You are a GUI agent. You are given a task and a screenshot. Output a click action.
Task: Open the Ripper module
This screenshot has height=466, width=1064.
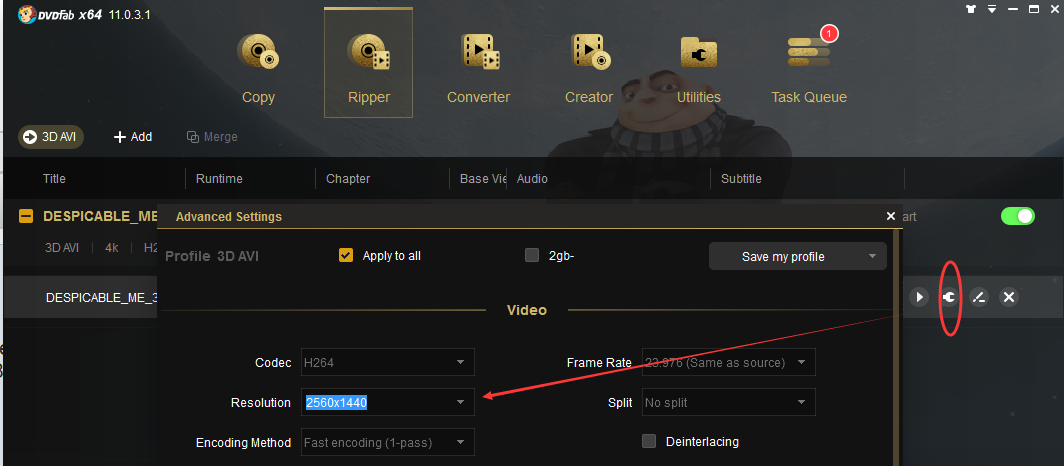[368, 63]
